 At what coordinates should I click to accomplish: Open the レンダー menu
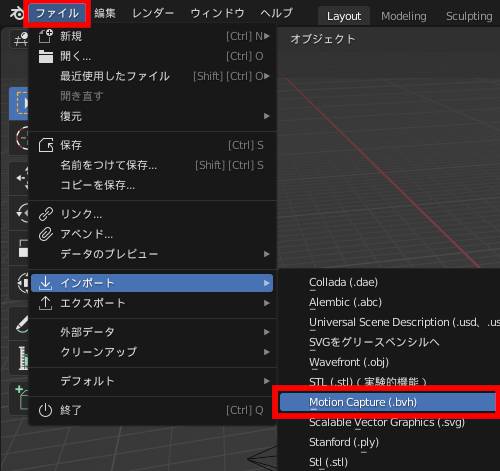[x=153, y=14]
